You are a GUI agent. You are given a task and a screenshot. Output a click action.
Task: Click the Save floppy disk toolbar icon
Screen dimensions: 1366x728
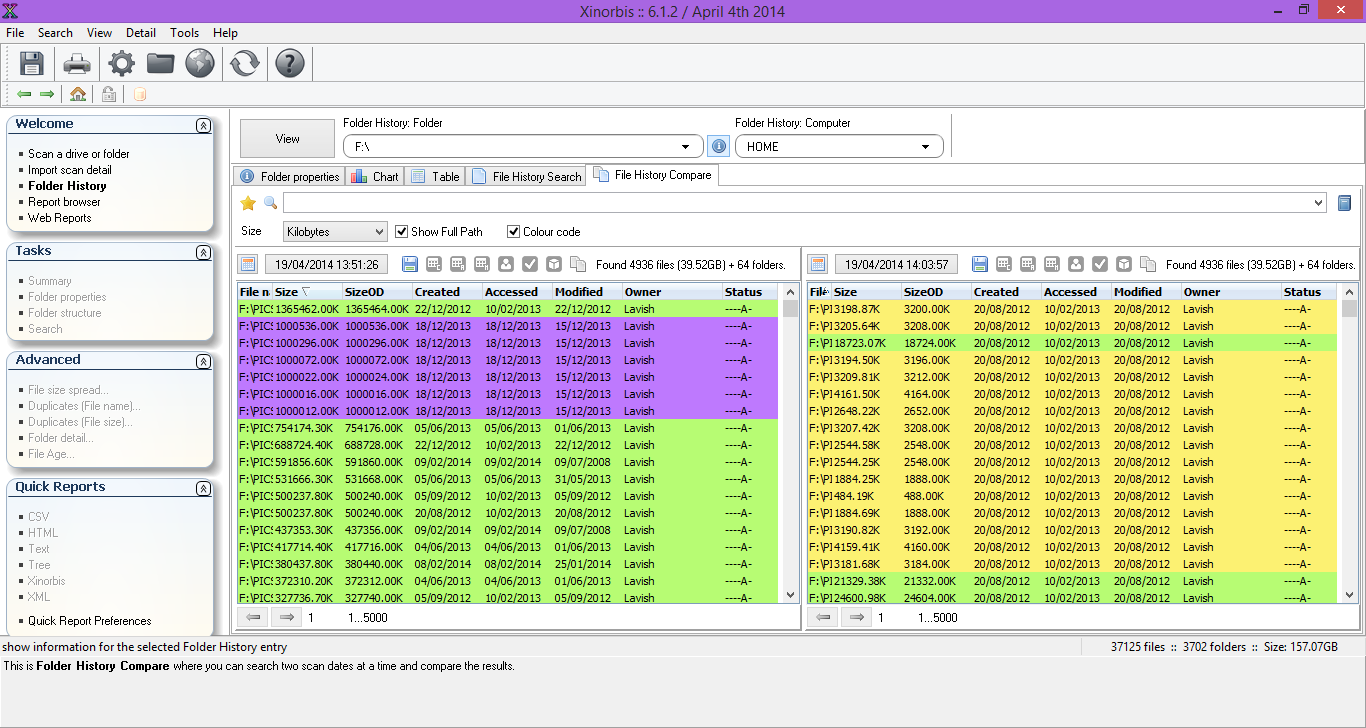pyautogui.click(x=32, y=64)
